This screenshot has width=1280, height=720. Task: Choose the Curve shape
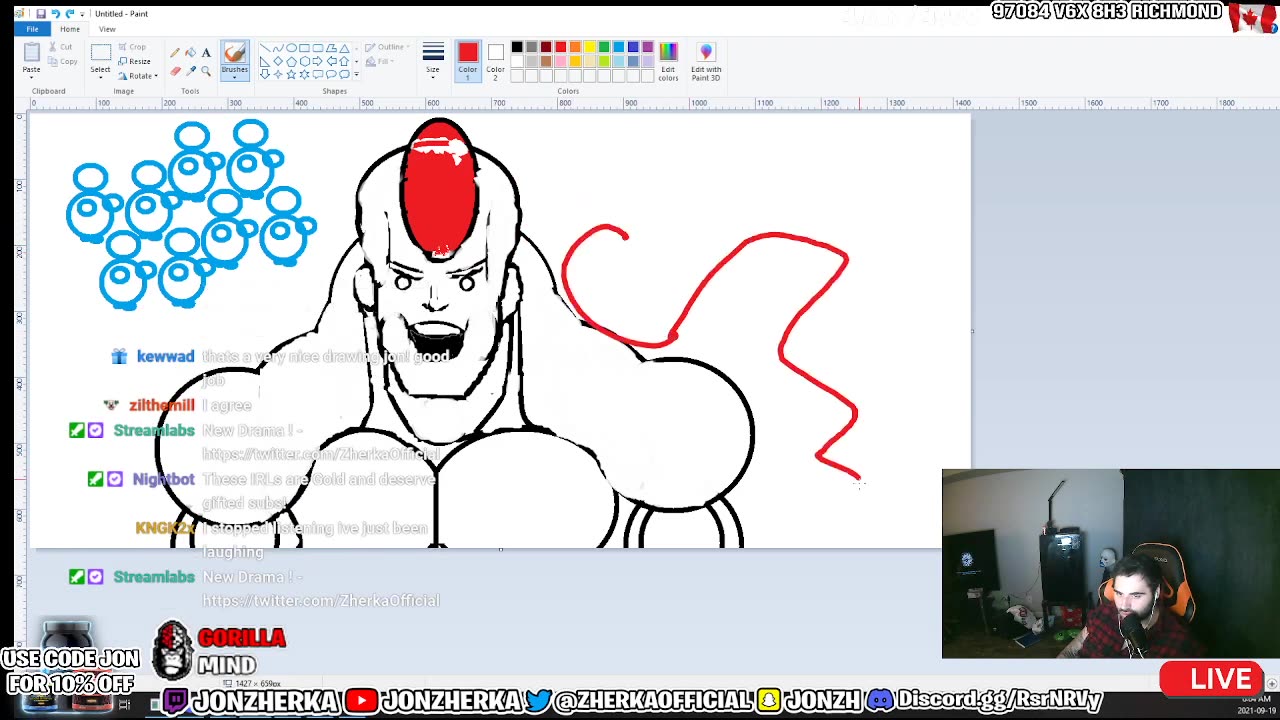coord(278,48)
